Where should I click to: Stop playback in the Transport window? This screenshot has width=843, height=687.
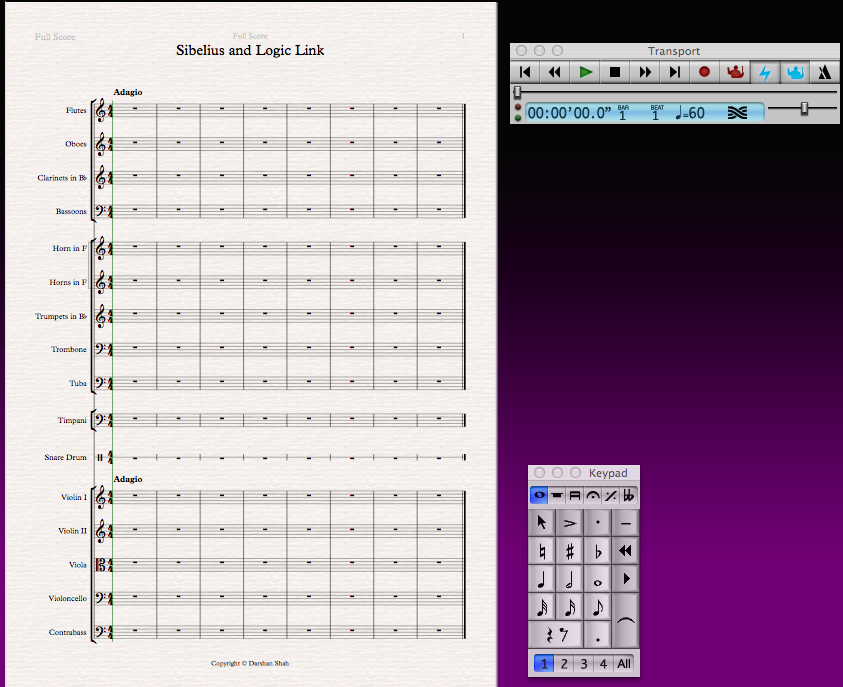[x=615, y=72]
